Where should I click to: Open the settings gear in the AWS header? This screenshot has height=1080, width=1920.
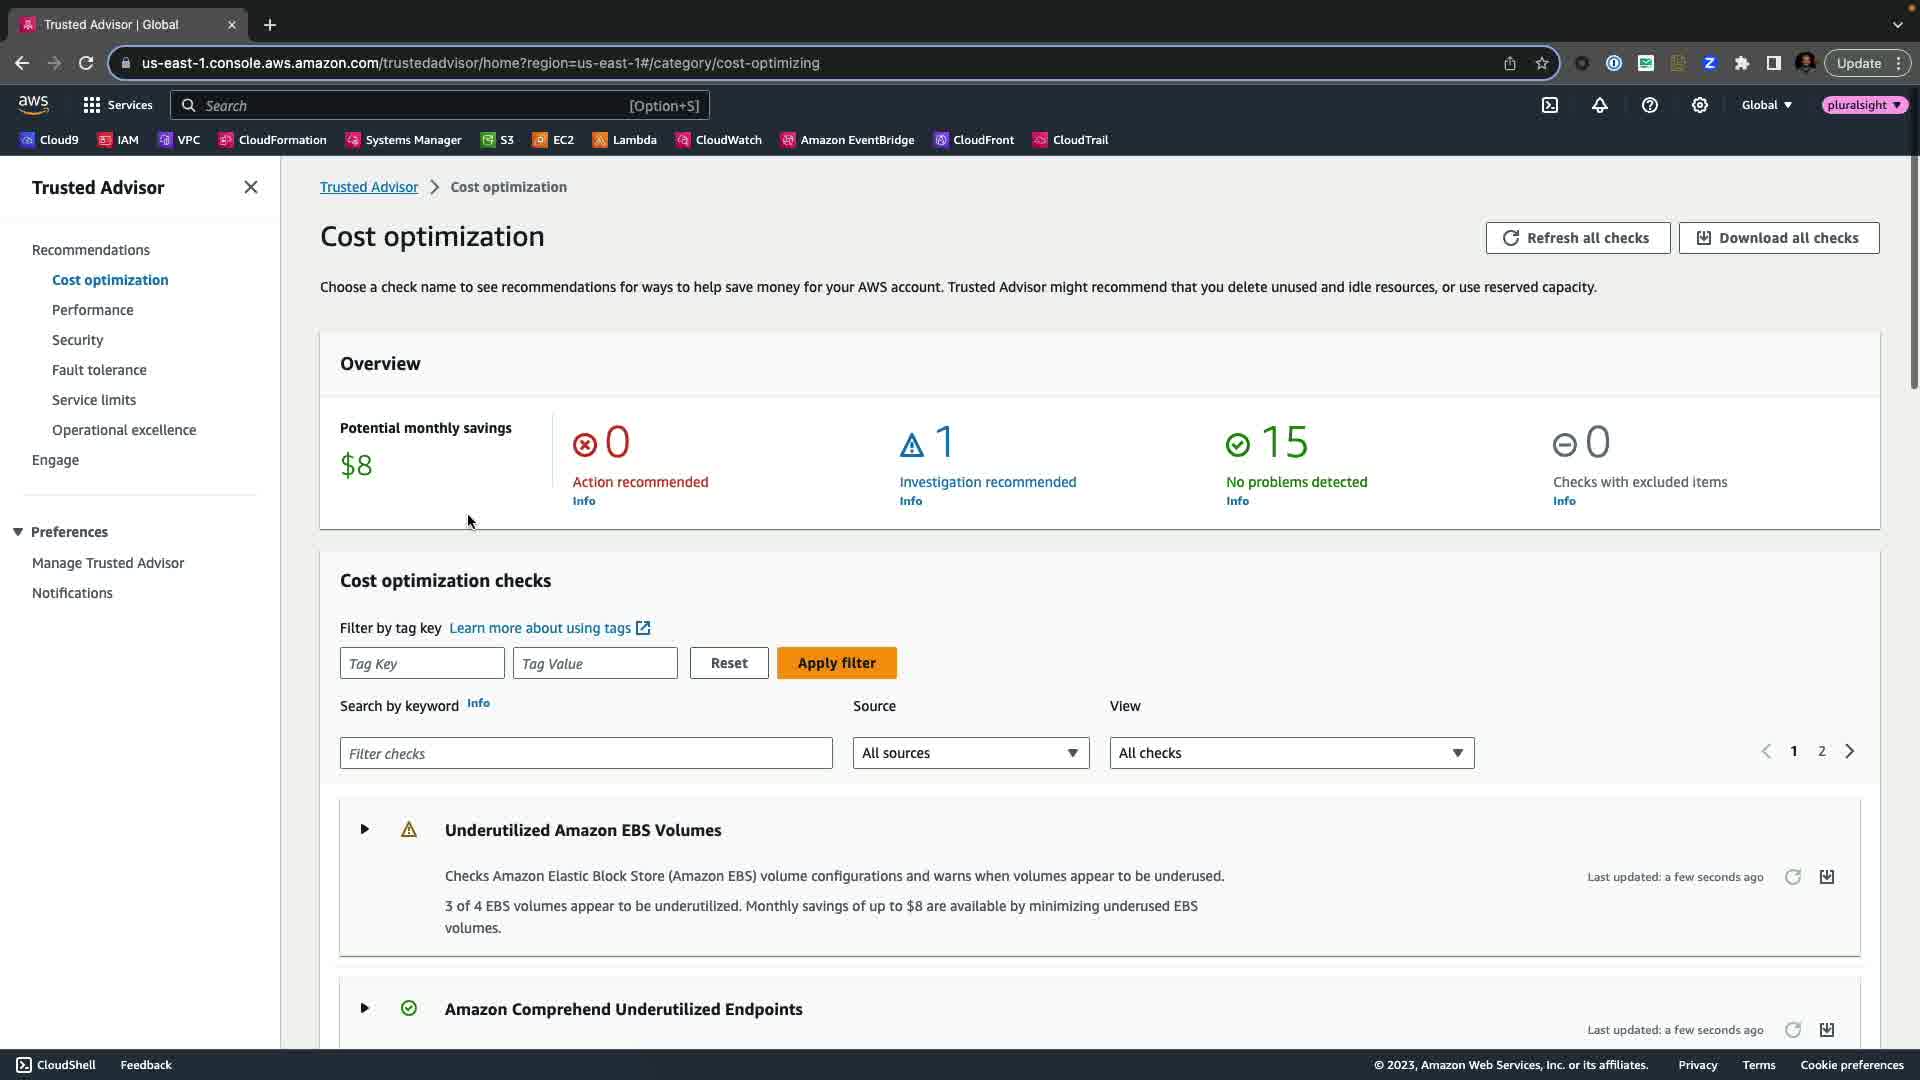pyautogui.click(x=1700, y=105)
